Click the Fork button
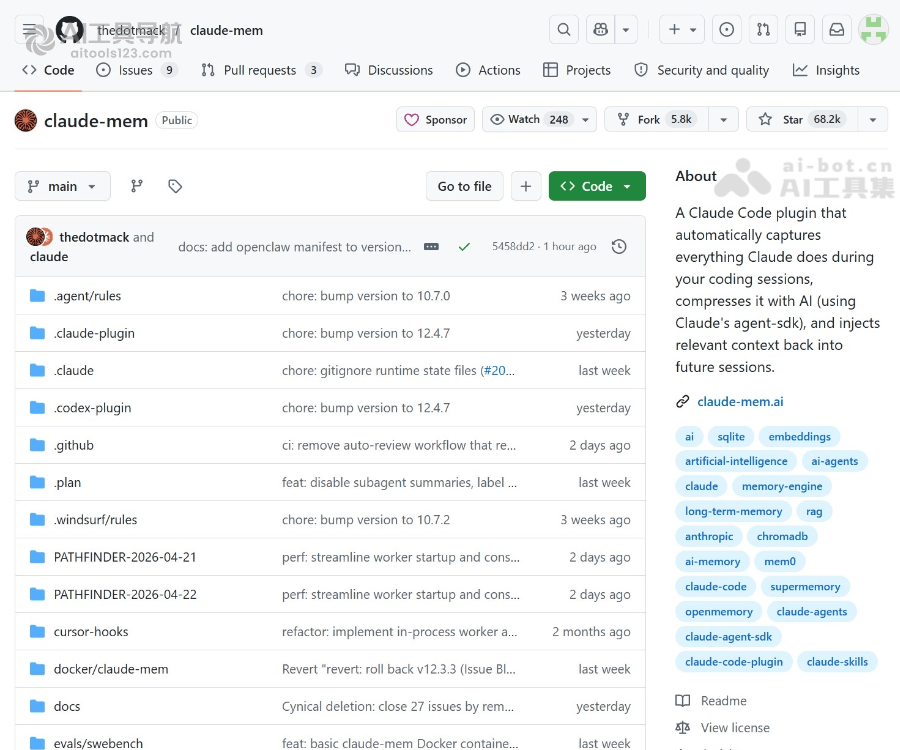 pyautogui.click(x=657, y=119)
